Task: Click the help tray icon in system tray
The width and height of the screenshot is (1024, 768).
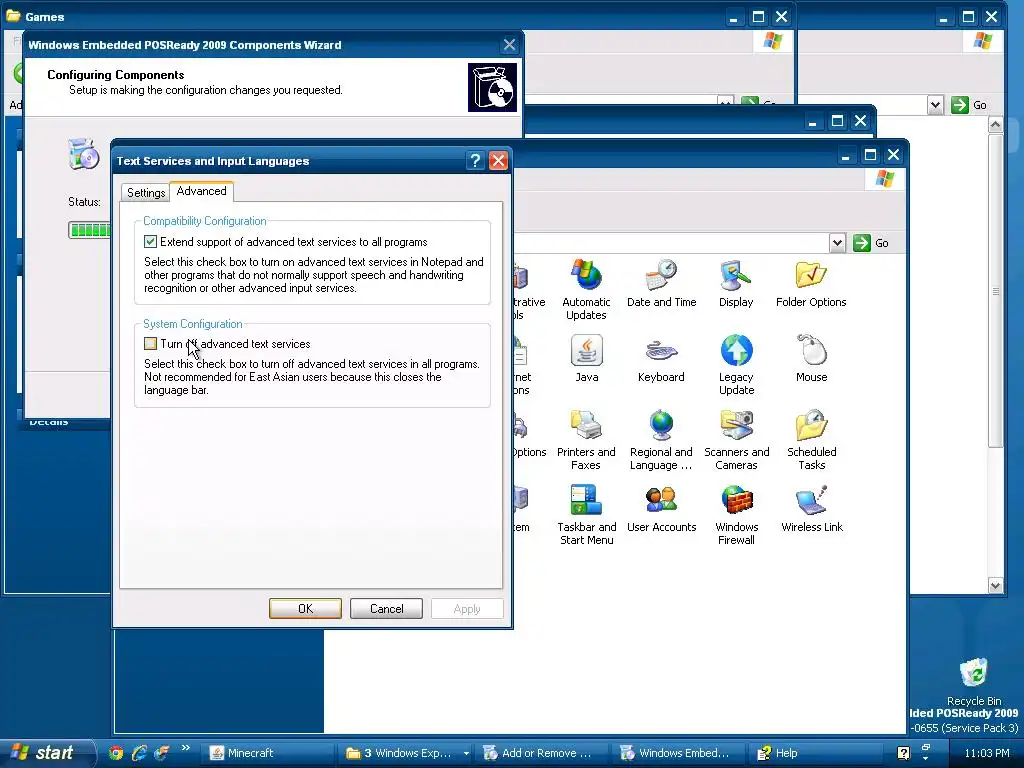Action: pyautogui.click(x=903, y=753)
